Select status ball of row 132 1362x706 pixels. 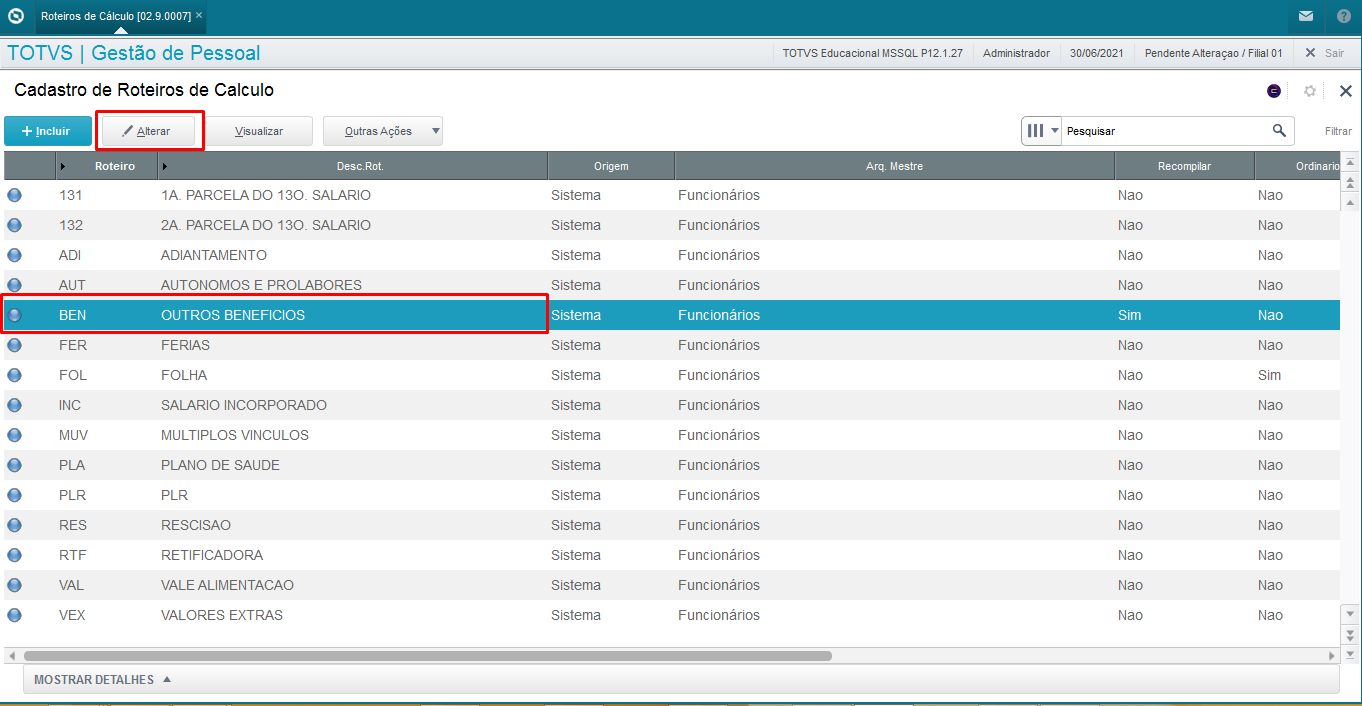point(15,225)
